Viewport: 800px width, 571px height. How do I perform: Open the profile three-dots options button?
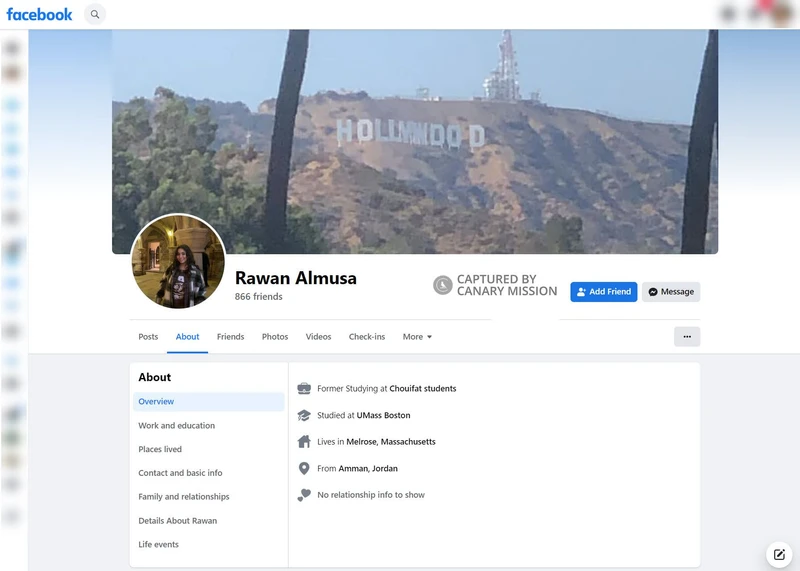[687, 337]
